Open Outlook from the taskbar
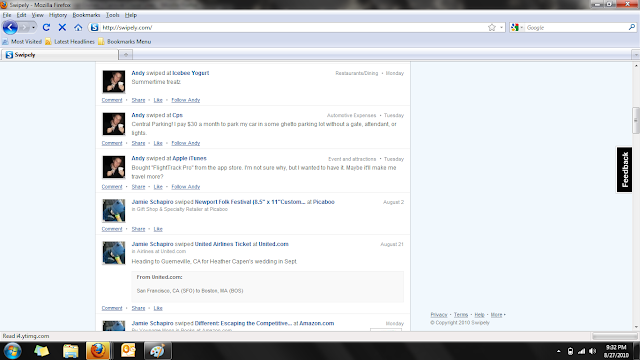Viewport: 640px width, 360px height. click(128, 351)
